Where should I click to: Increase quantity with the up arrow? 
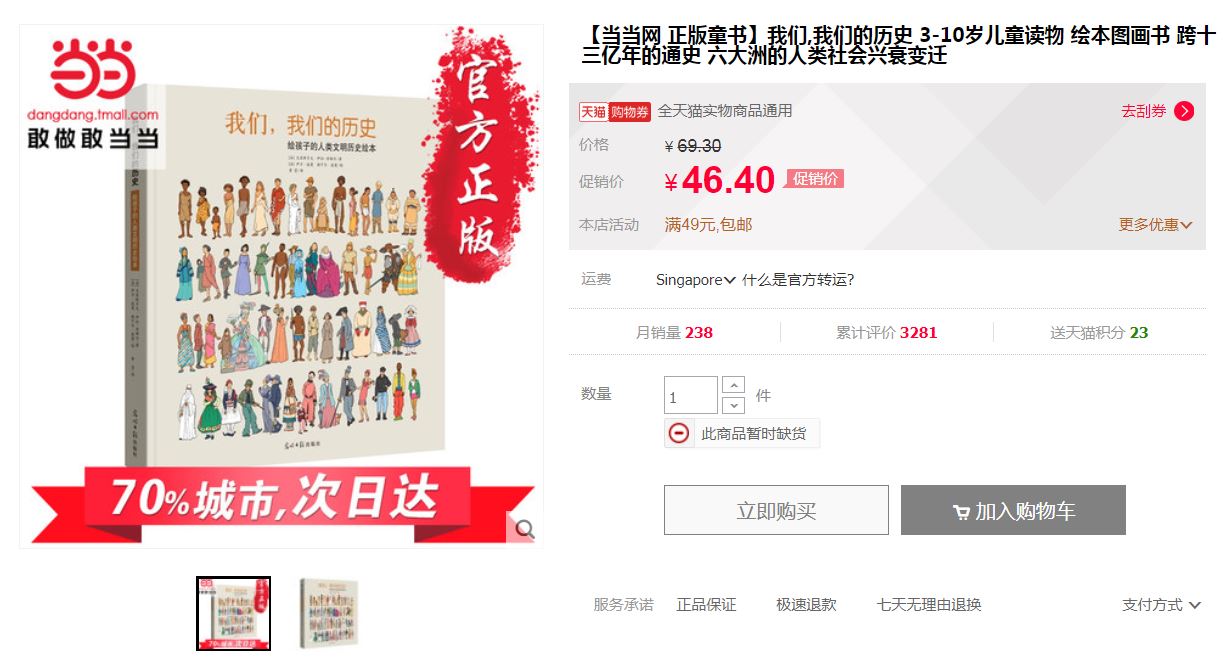click(733, 385)
